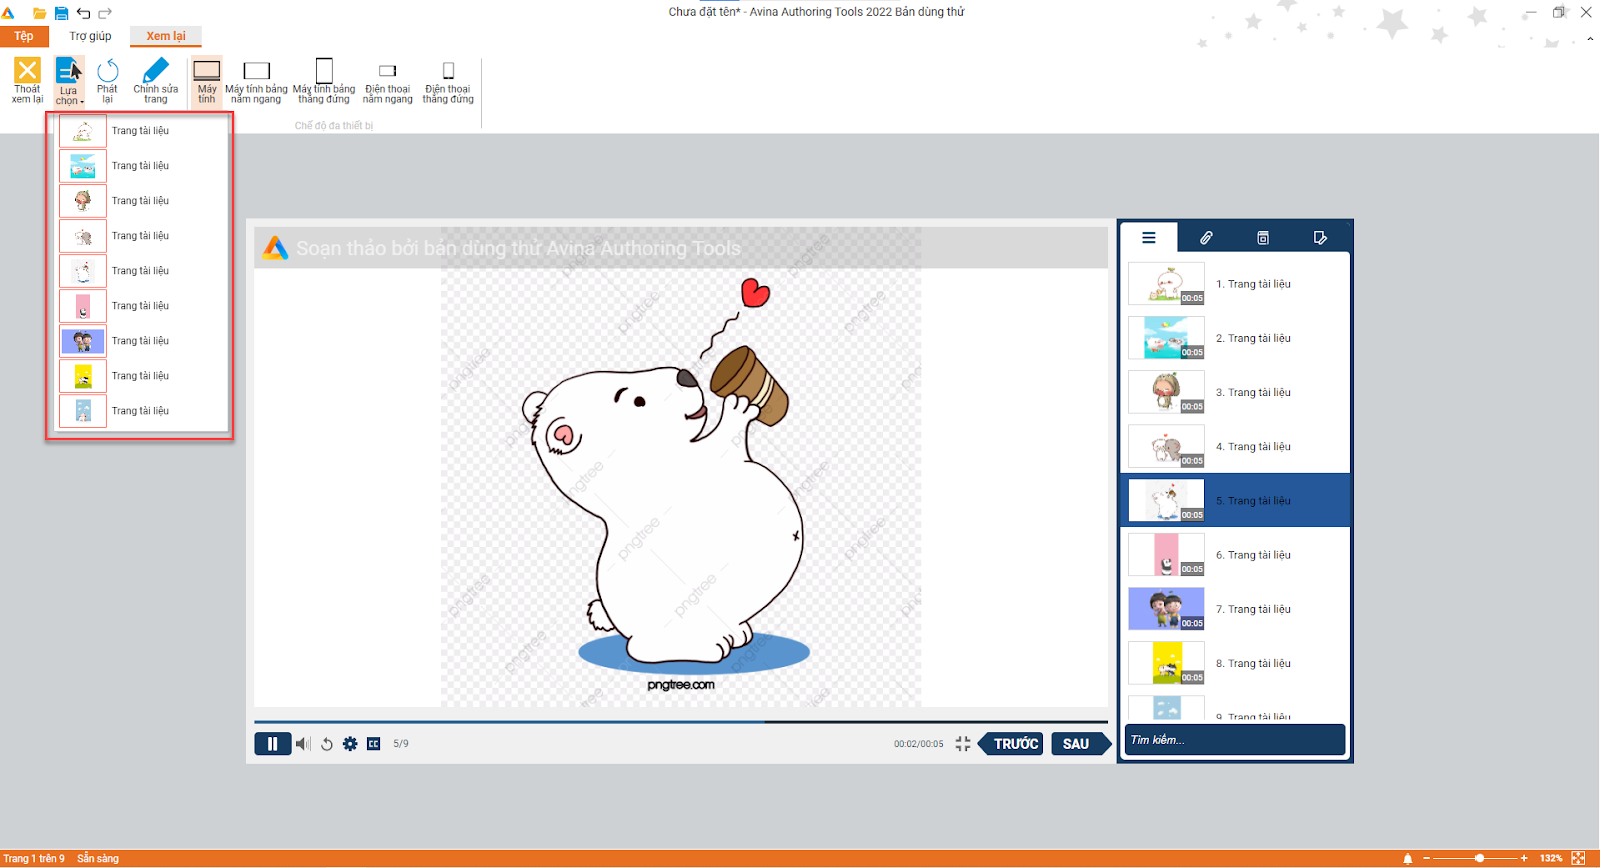Go to slide 2. Trang tài liệu
Viewport: 1600px width, 868px height.
(1236, 338)
